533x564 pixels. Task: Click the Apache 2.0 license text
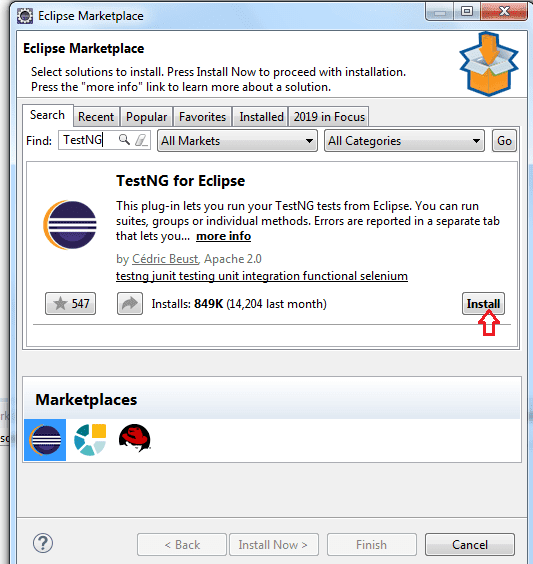[233, 259]
